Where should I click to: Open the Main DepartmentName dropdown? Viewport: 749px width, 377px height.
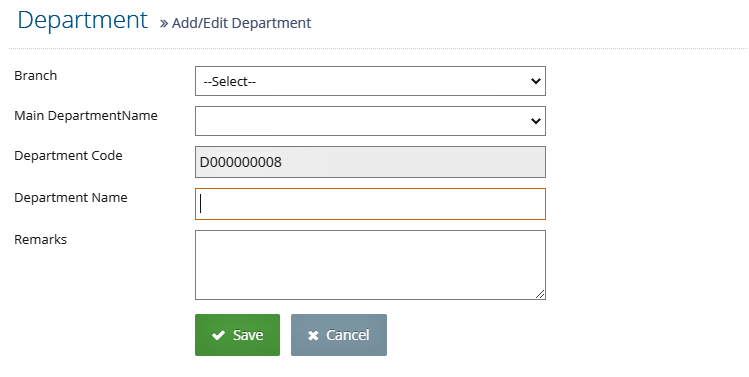(x=370, y=121)
